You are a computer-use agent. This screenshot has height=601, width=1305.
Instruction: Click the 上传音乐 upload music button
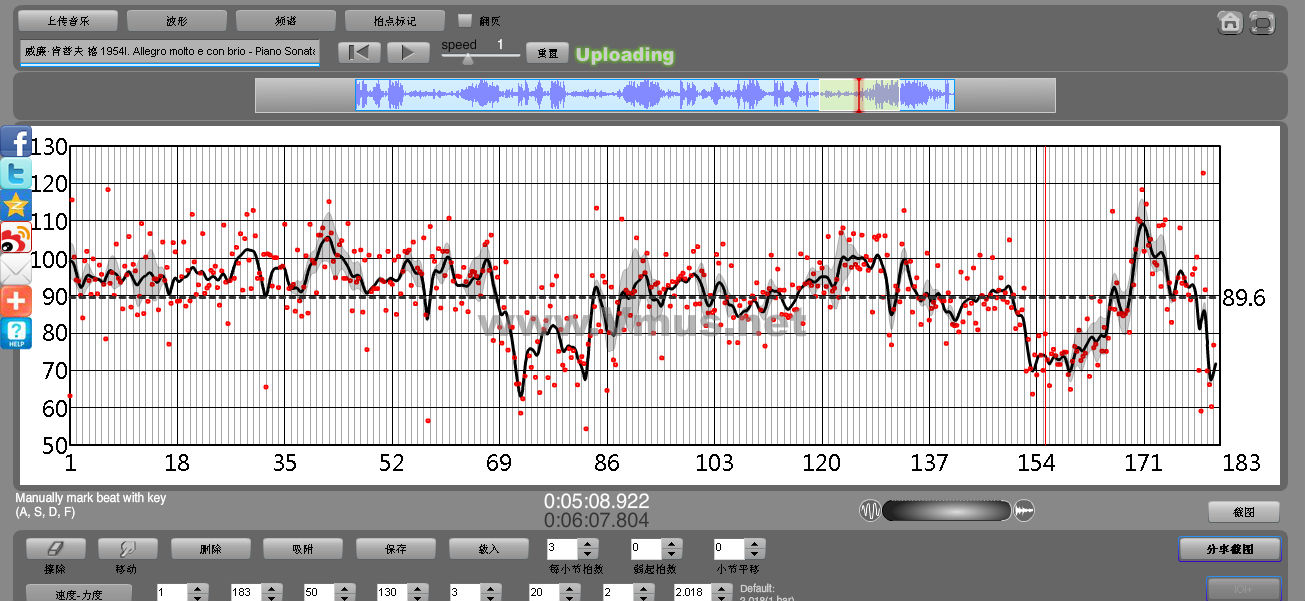pos(68,20)
